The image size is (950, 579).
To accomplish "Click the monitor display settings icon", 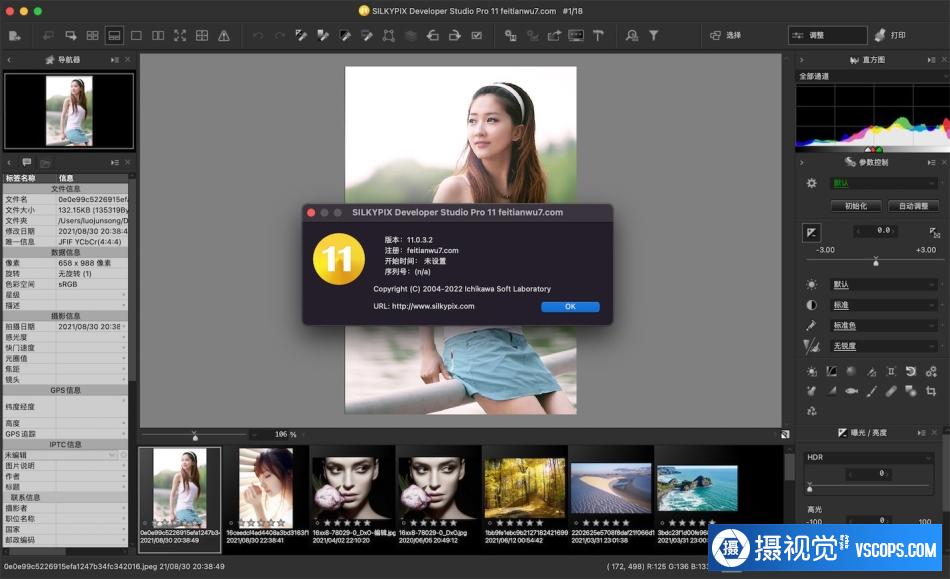I will click(576, 36).
